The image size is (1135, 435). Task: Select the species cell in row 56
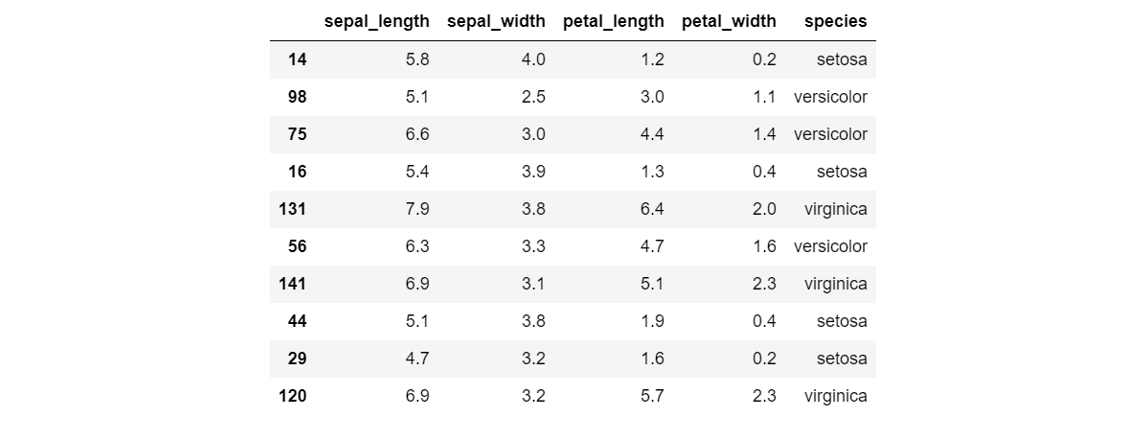click(x=830, y=246)
